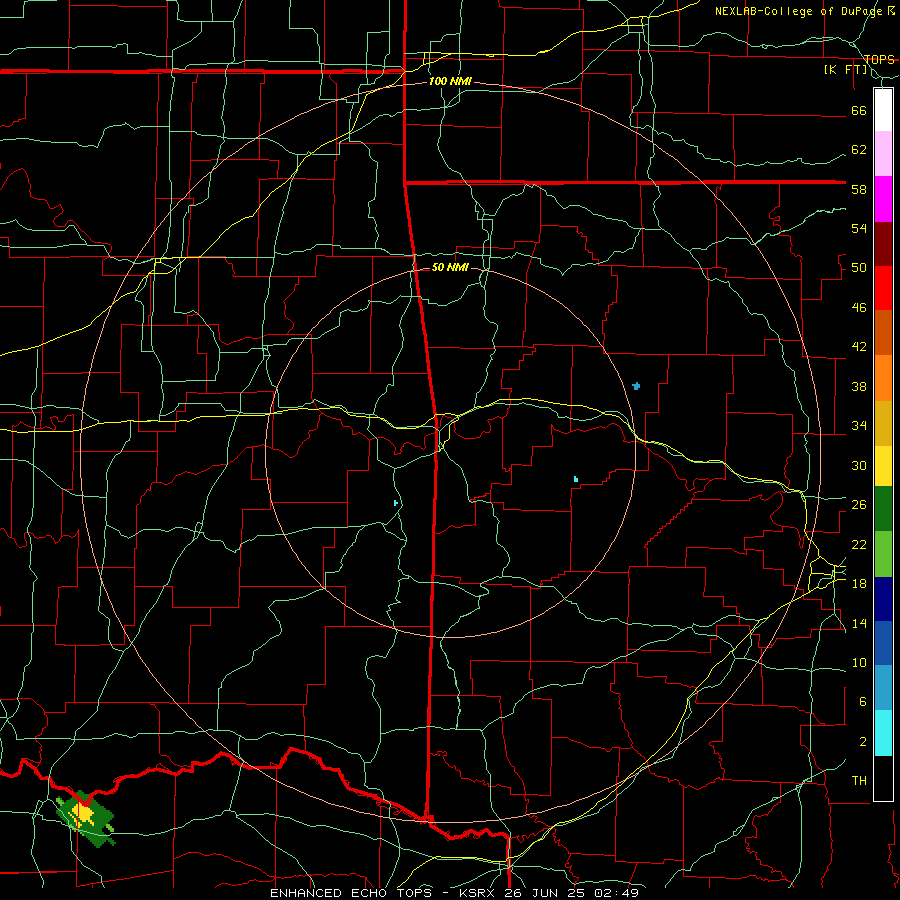The width and height of the screenshot is (900, 900).
Task: Click the white swatch in the tops legend
Action: pyautogui.click(x=883, y=110)
